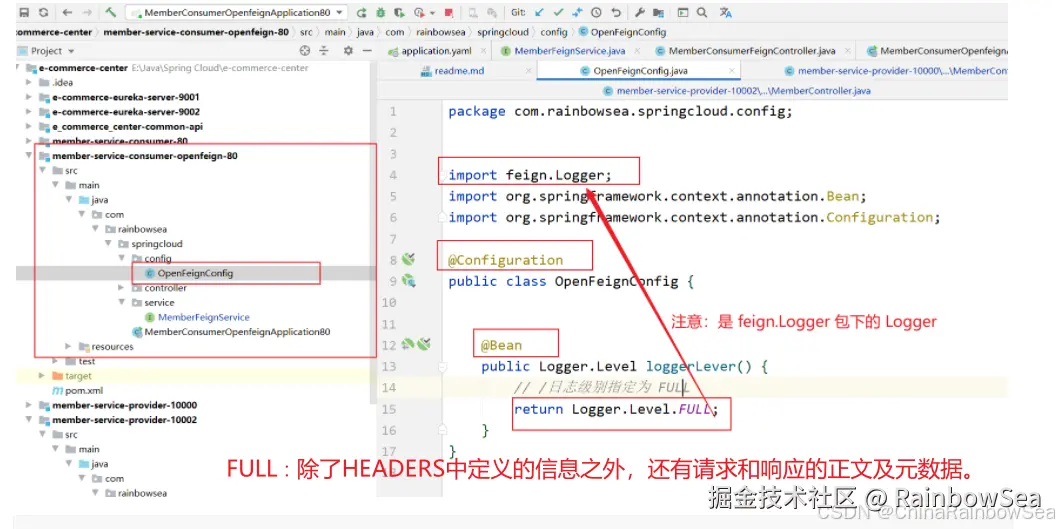Rerun application with the green rerun icon
The height and width of the screenshot is (529, 1059).
(x=361, y=12)
